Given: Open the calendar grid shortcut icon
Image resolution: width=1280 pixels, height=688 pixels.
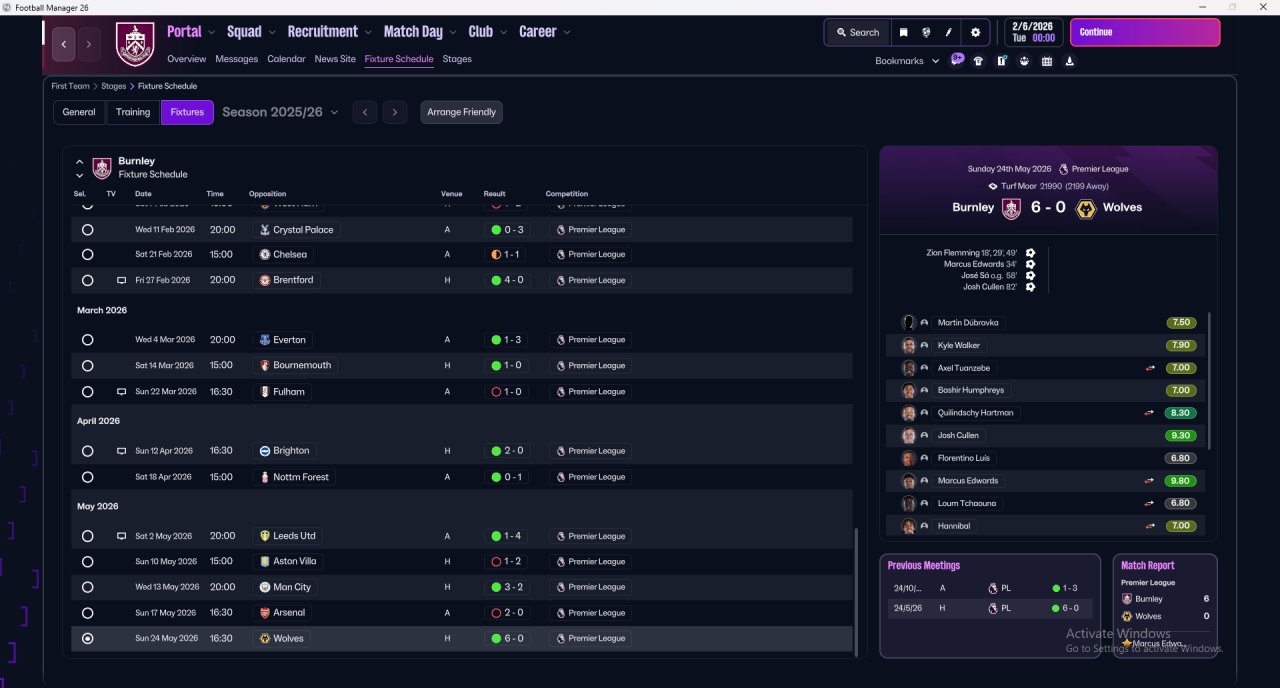Looking at the screenshot, I should click(x=1047, y=61).
